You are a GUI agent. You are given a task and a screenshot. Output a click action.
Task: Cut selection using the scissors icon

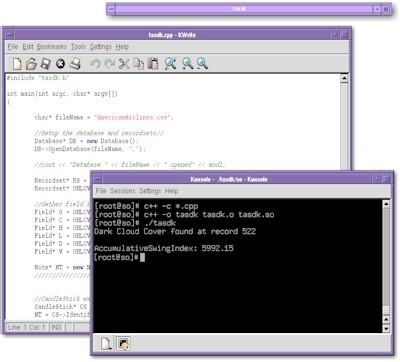point(124,63)
